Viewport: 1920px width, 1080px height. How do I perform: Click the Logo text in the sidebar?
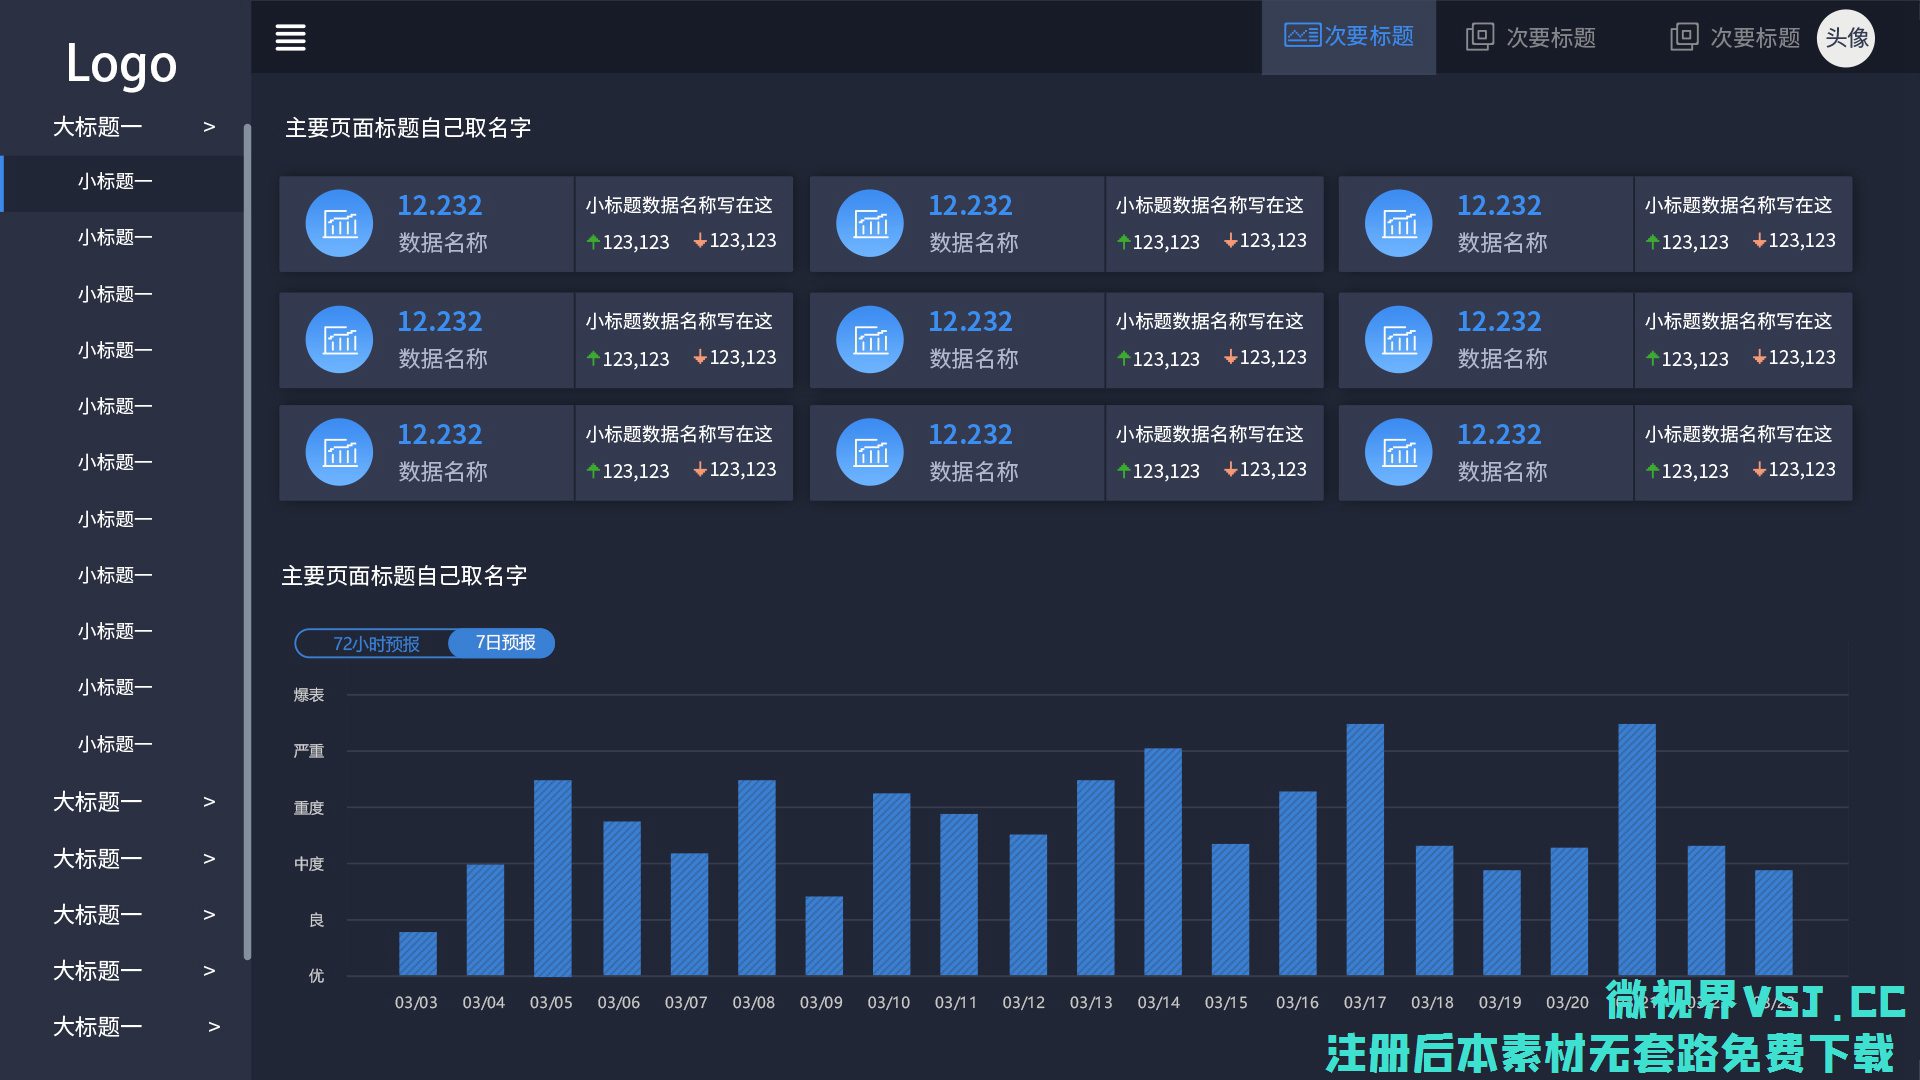click(121, 64)
